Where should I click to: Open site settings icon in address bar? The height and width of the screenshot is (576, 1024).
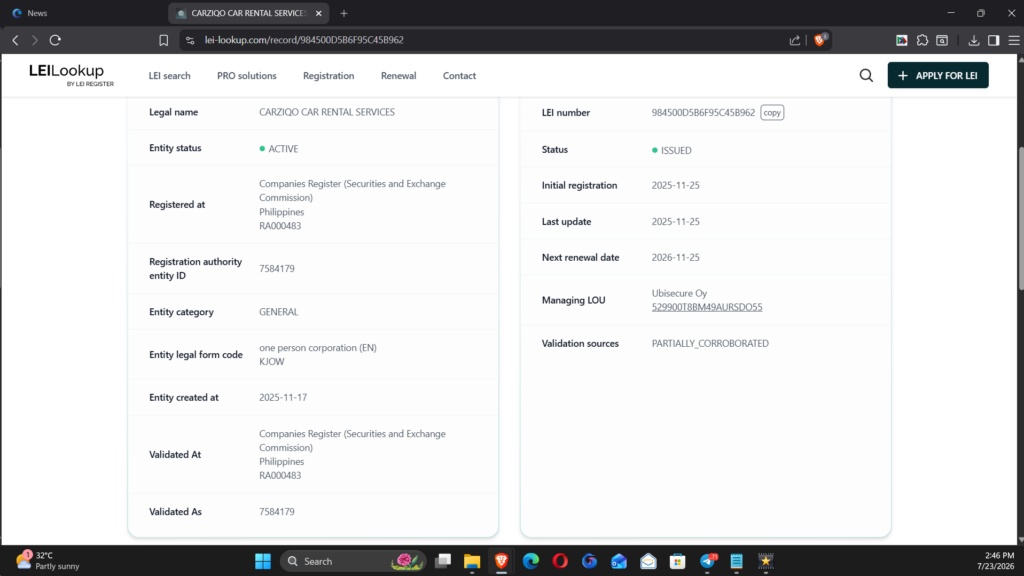190,40
